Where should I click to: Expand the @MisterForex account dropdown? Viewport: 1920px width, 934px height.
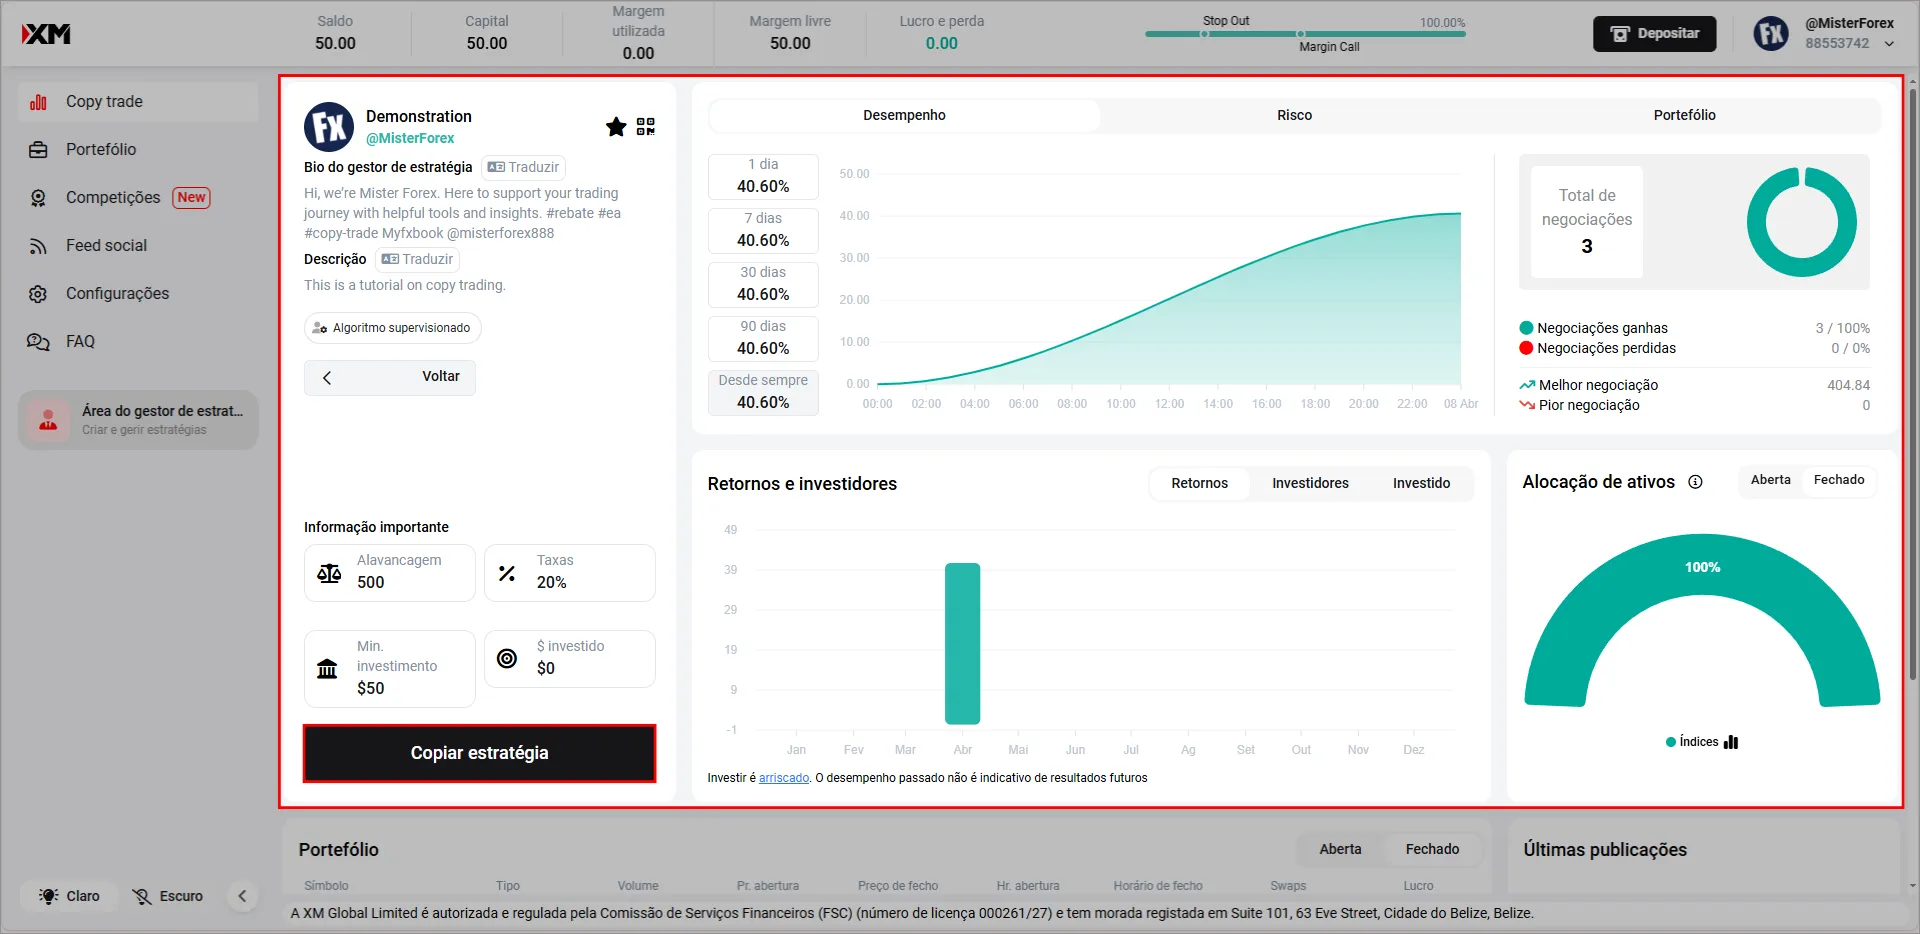tap(1889, 44)
